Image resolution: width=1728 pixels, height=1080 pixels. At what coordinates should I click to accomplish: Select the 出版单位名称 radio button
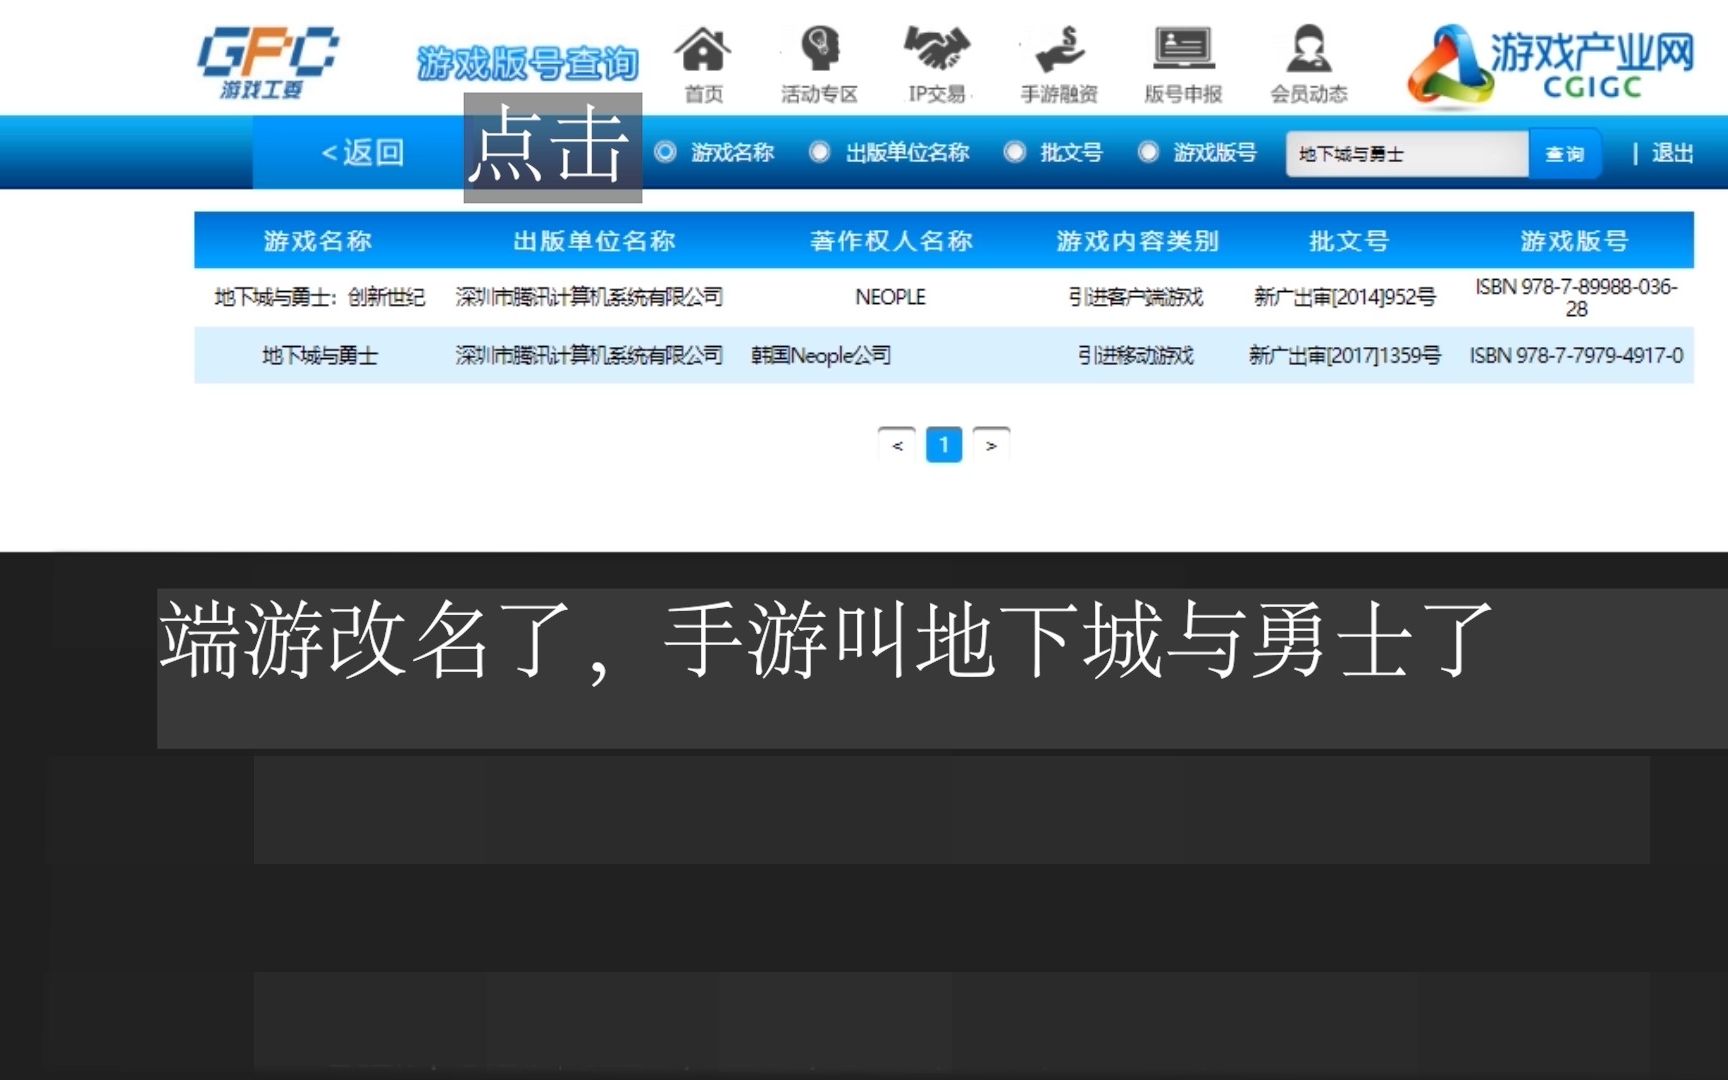[819, 152]
